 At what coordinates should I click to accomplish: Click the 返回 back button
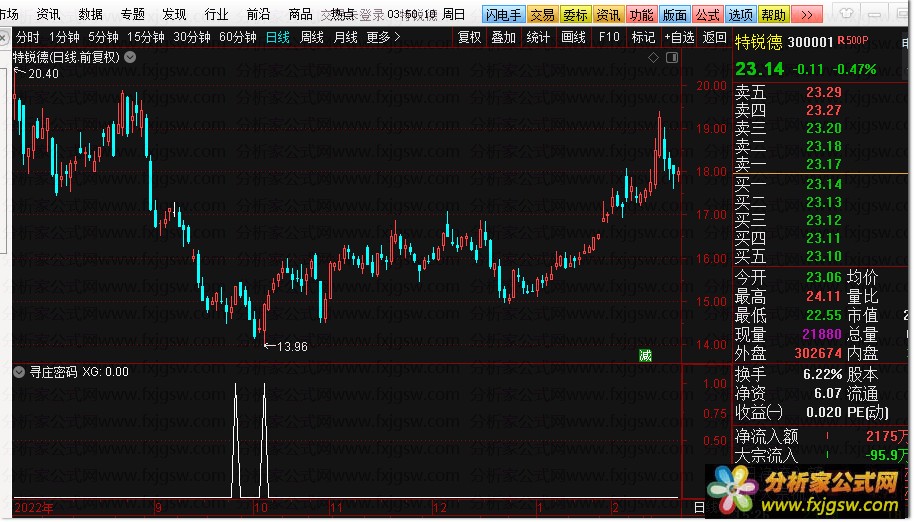(x=714, y=37)
